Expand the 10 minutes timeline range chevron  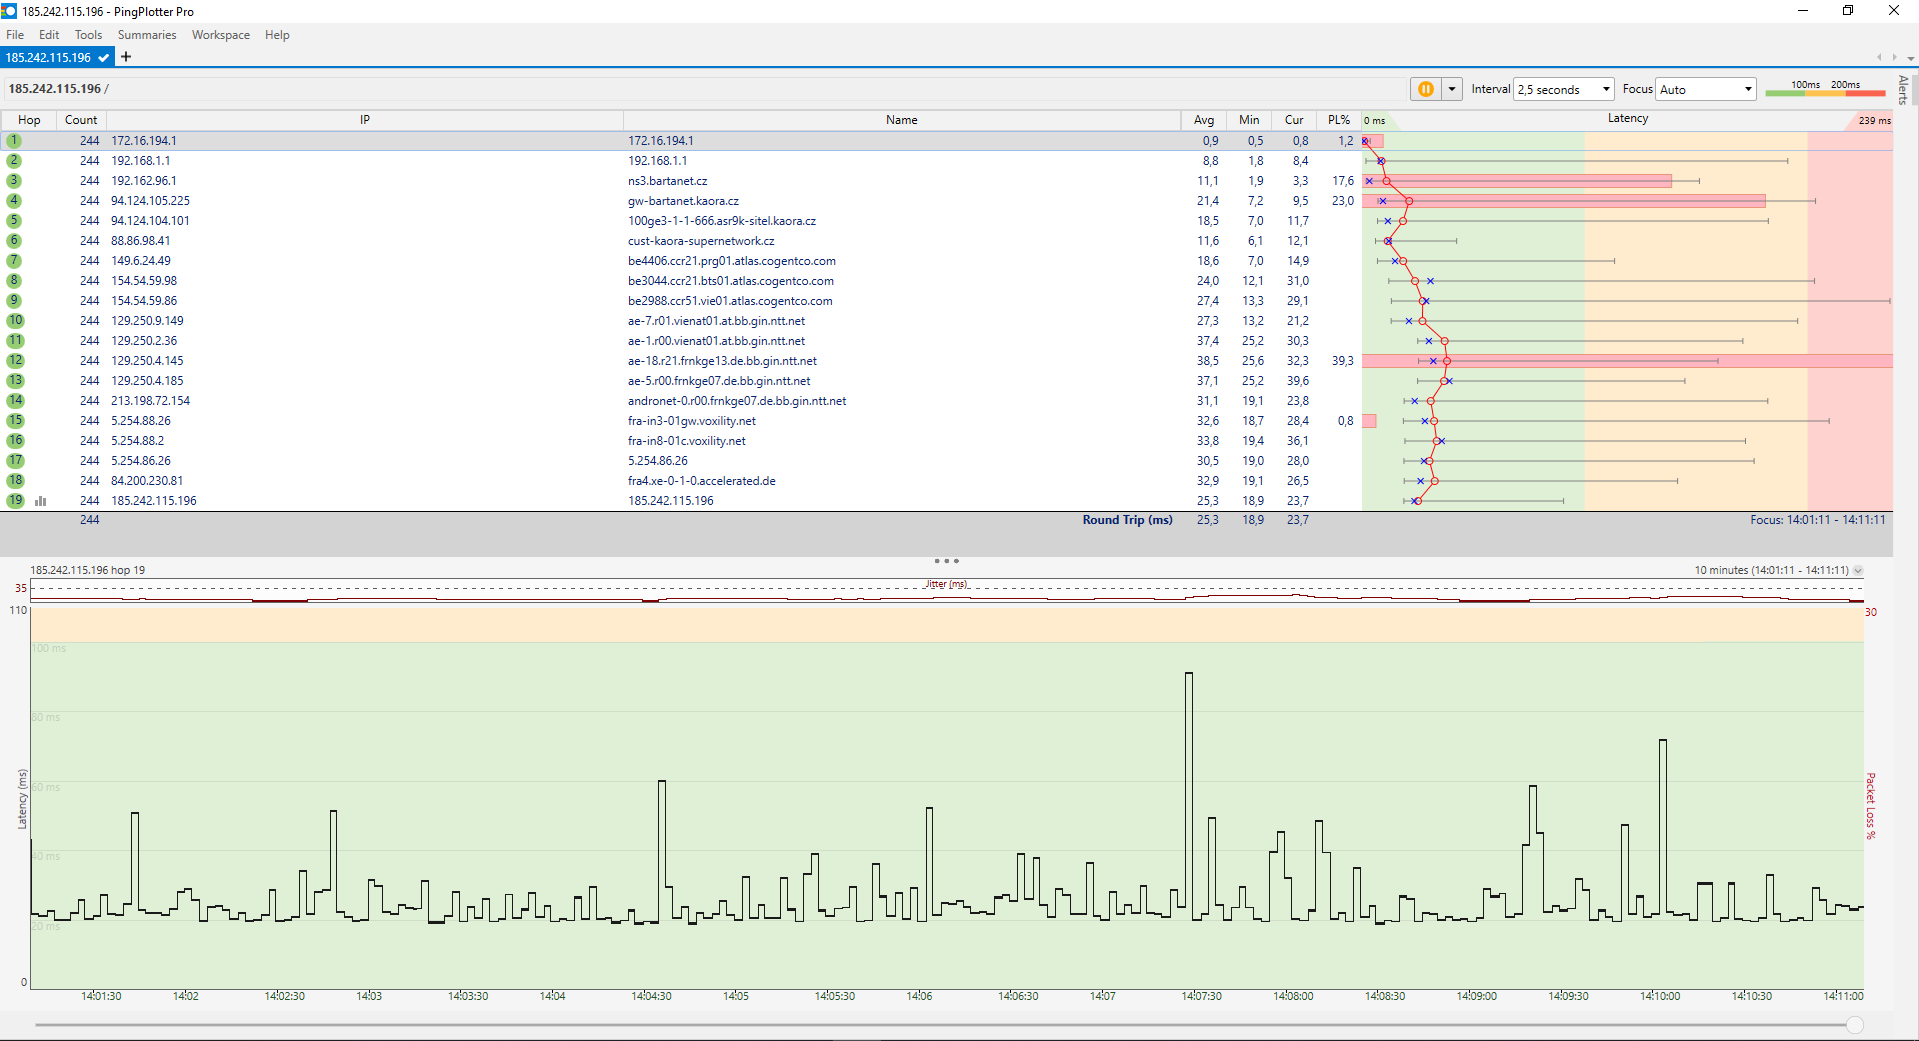click(x=1858, y=570)
